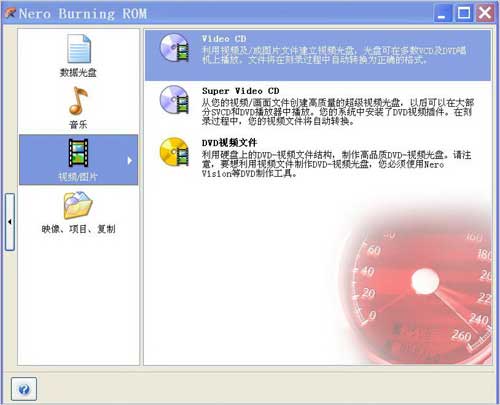
Task: Click the Super Video CD description text
Action: pyautogui.click(x=338, y=112)
